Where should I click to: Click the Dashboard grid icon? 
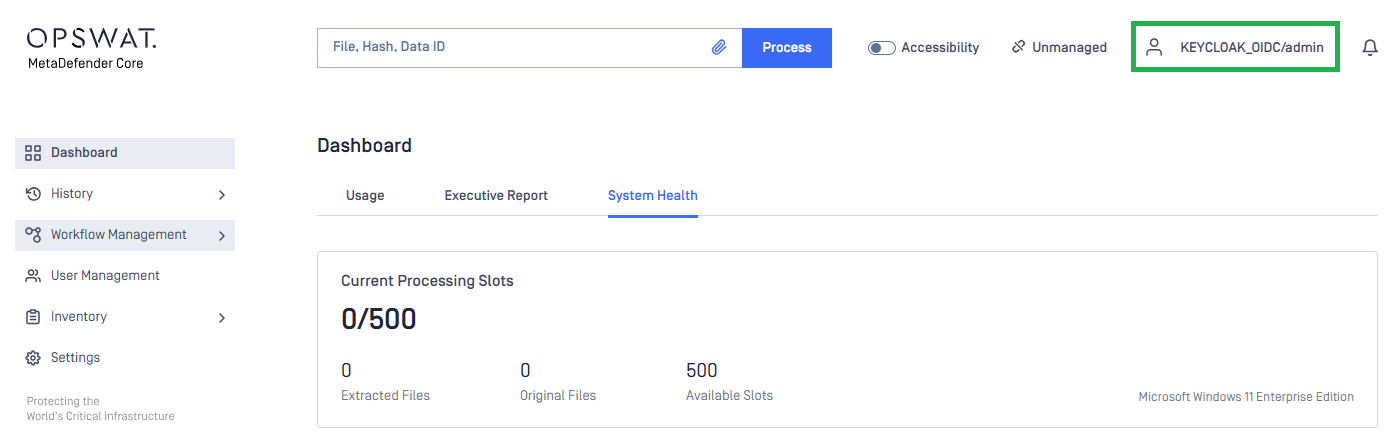coord(33,153)
